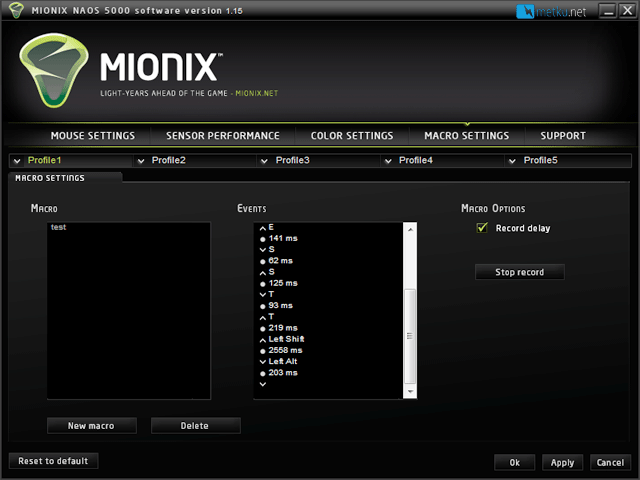640x480 pixels.
Task: Click the Events list scrollbar thumb
Action: pos(410,336)
